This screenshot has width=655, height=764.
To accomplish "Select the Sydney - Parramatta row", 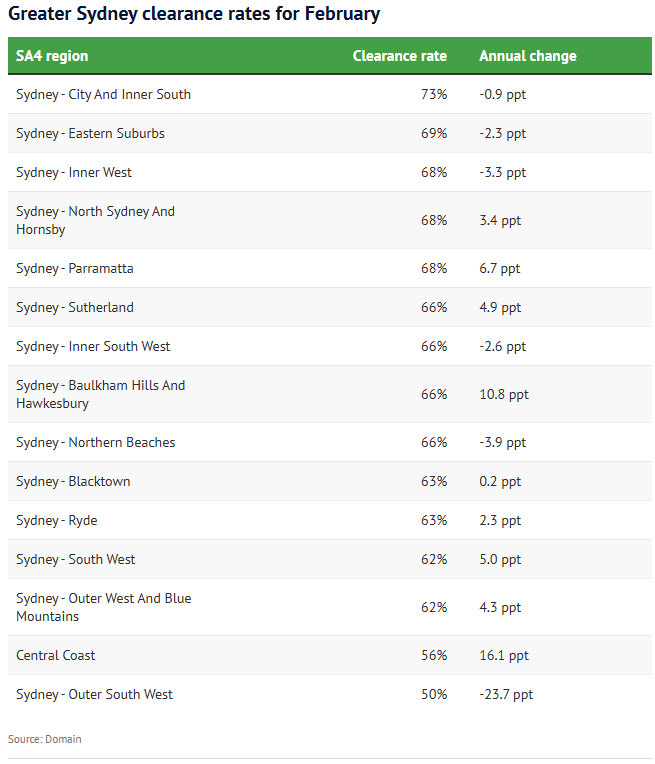I will pyautogui.click(x=329, y=268).
